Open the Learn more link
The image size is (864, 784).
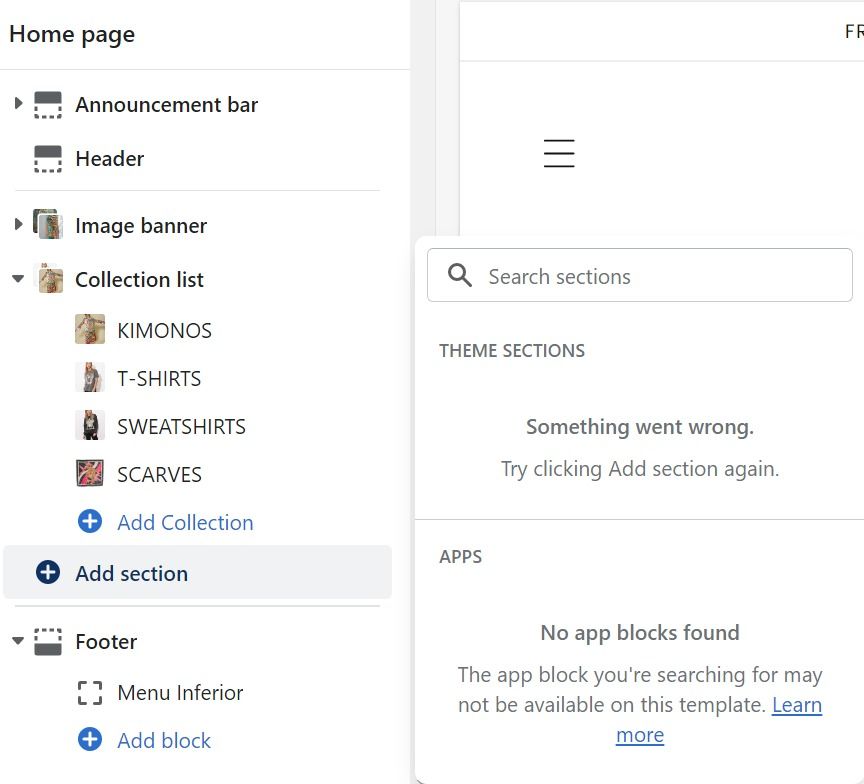[796, 705]
